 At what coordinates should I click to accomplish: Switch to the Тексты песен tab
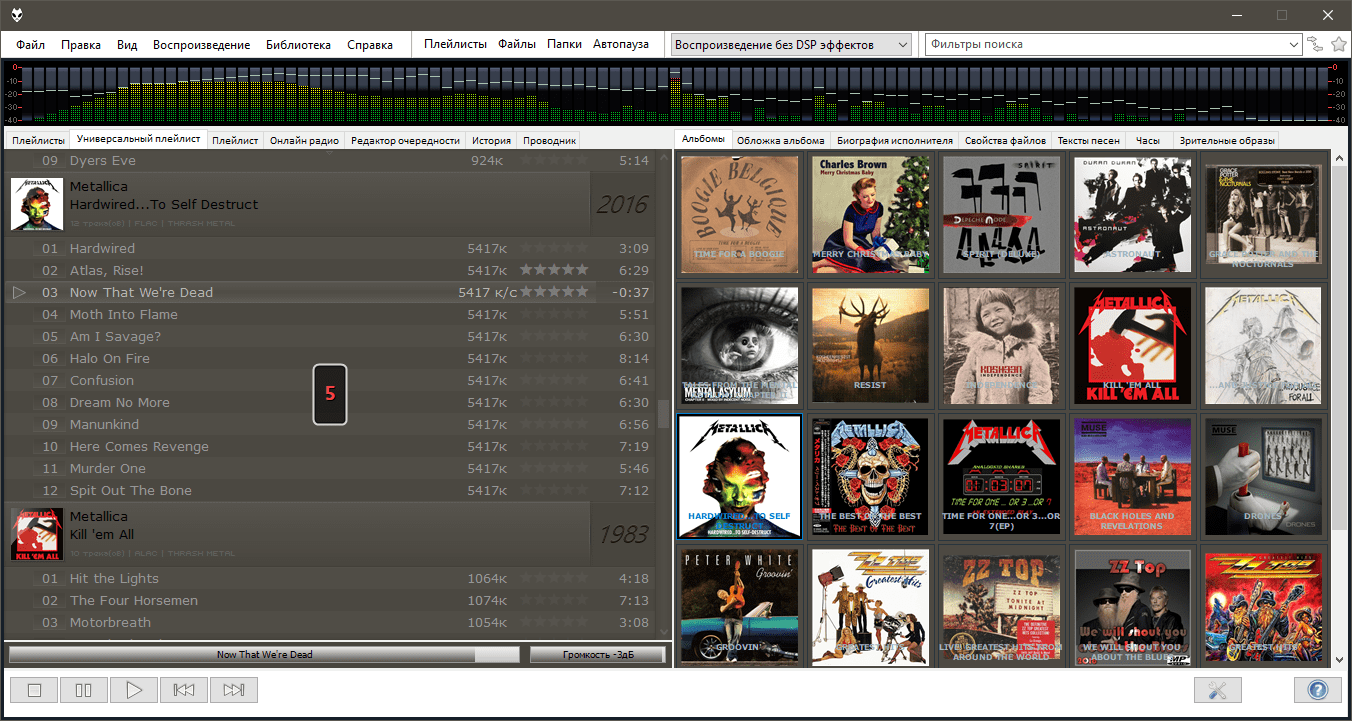click(x=1089, y=141)
